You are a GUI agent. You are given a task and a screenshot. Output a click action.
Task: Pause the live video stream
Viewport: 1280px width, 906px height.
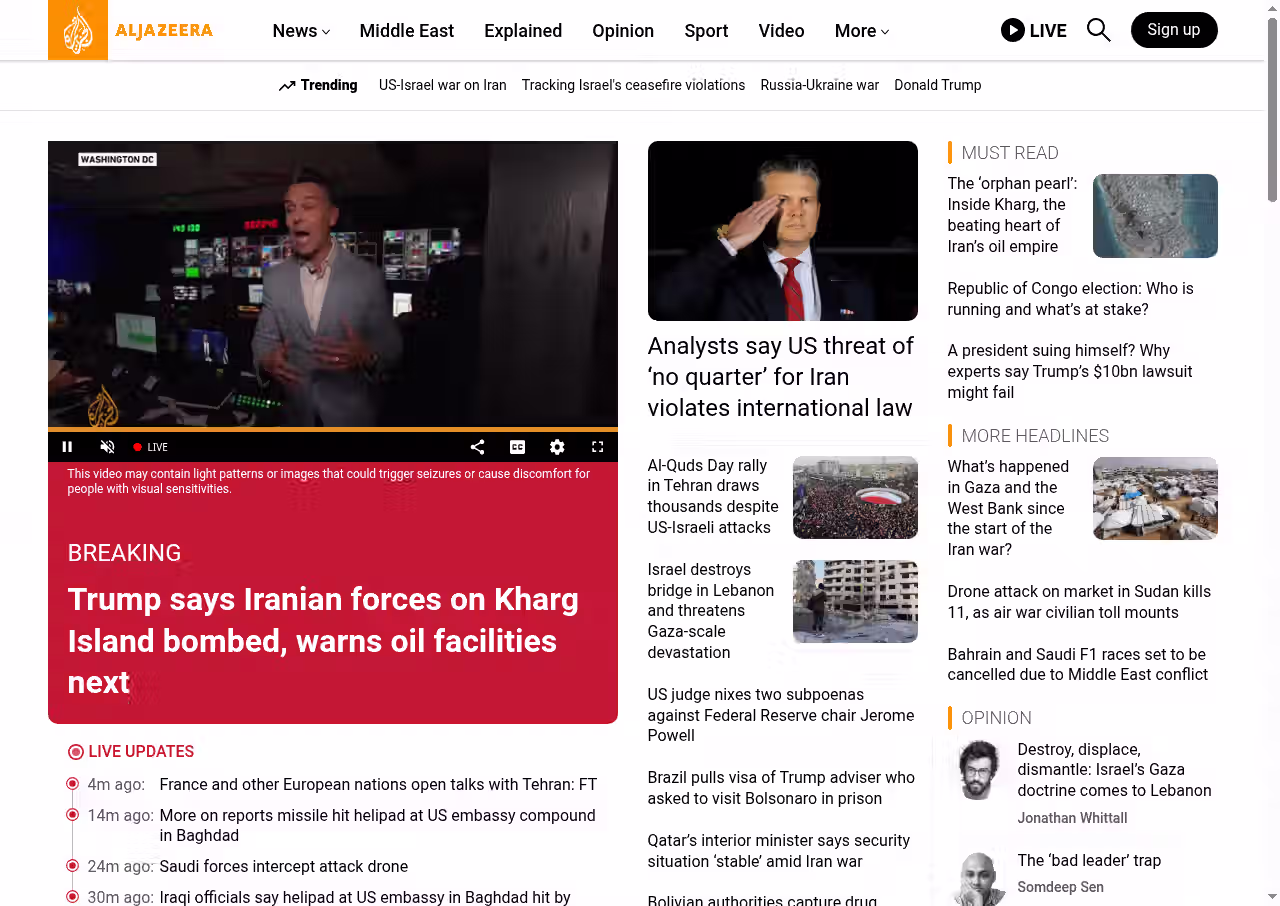(68, 447)
